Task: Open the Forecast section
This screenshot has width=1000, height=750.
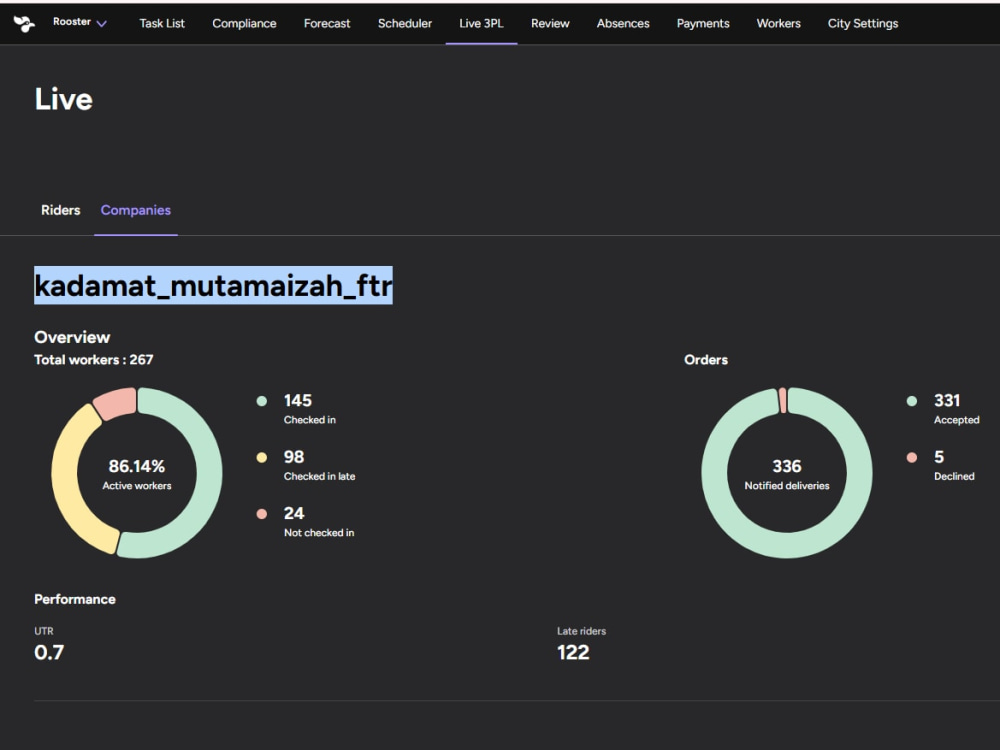Action: (327, 24)
